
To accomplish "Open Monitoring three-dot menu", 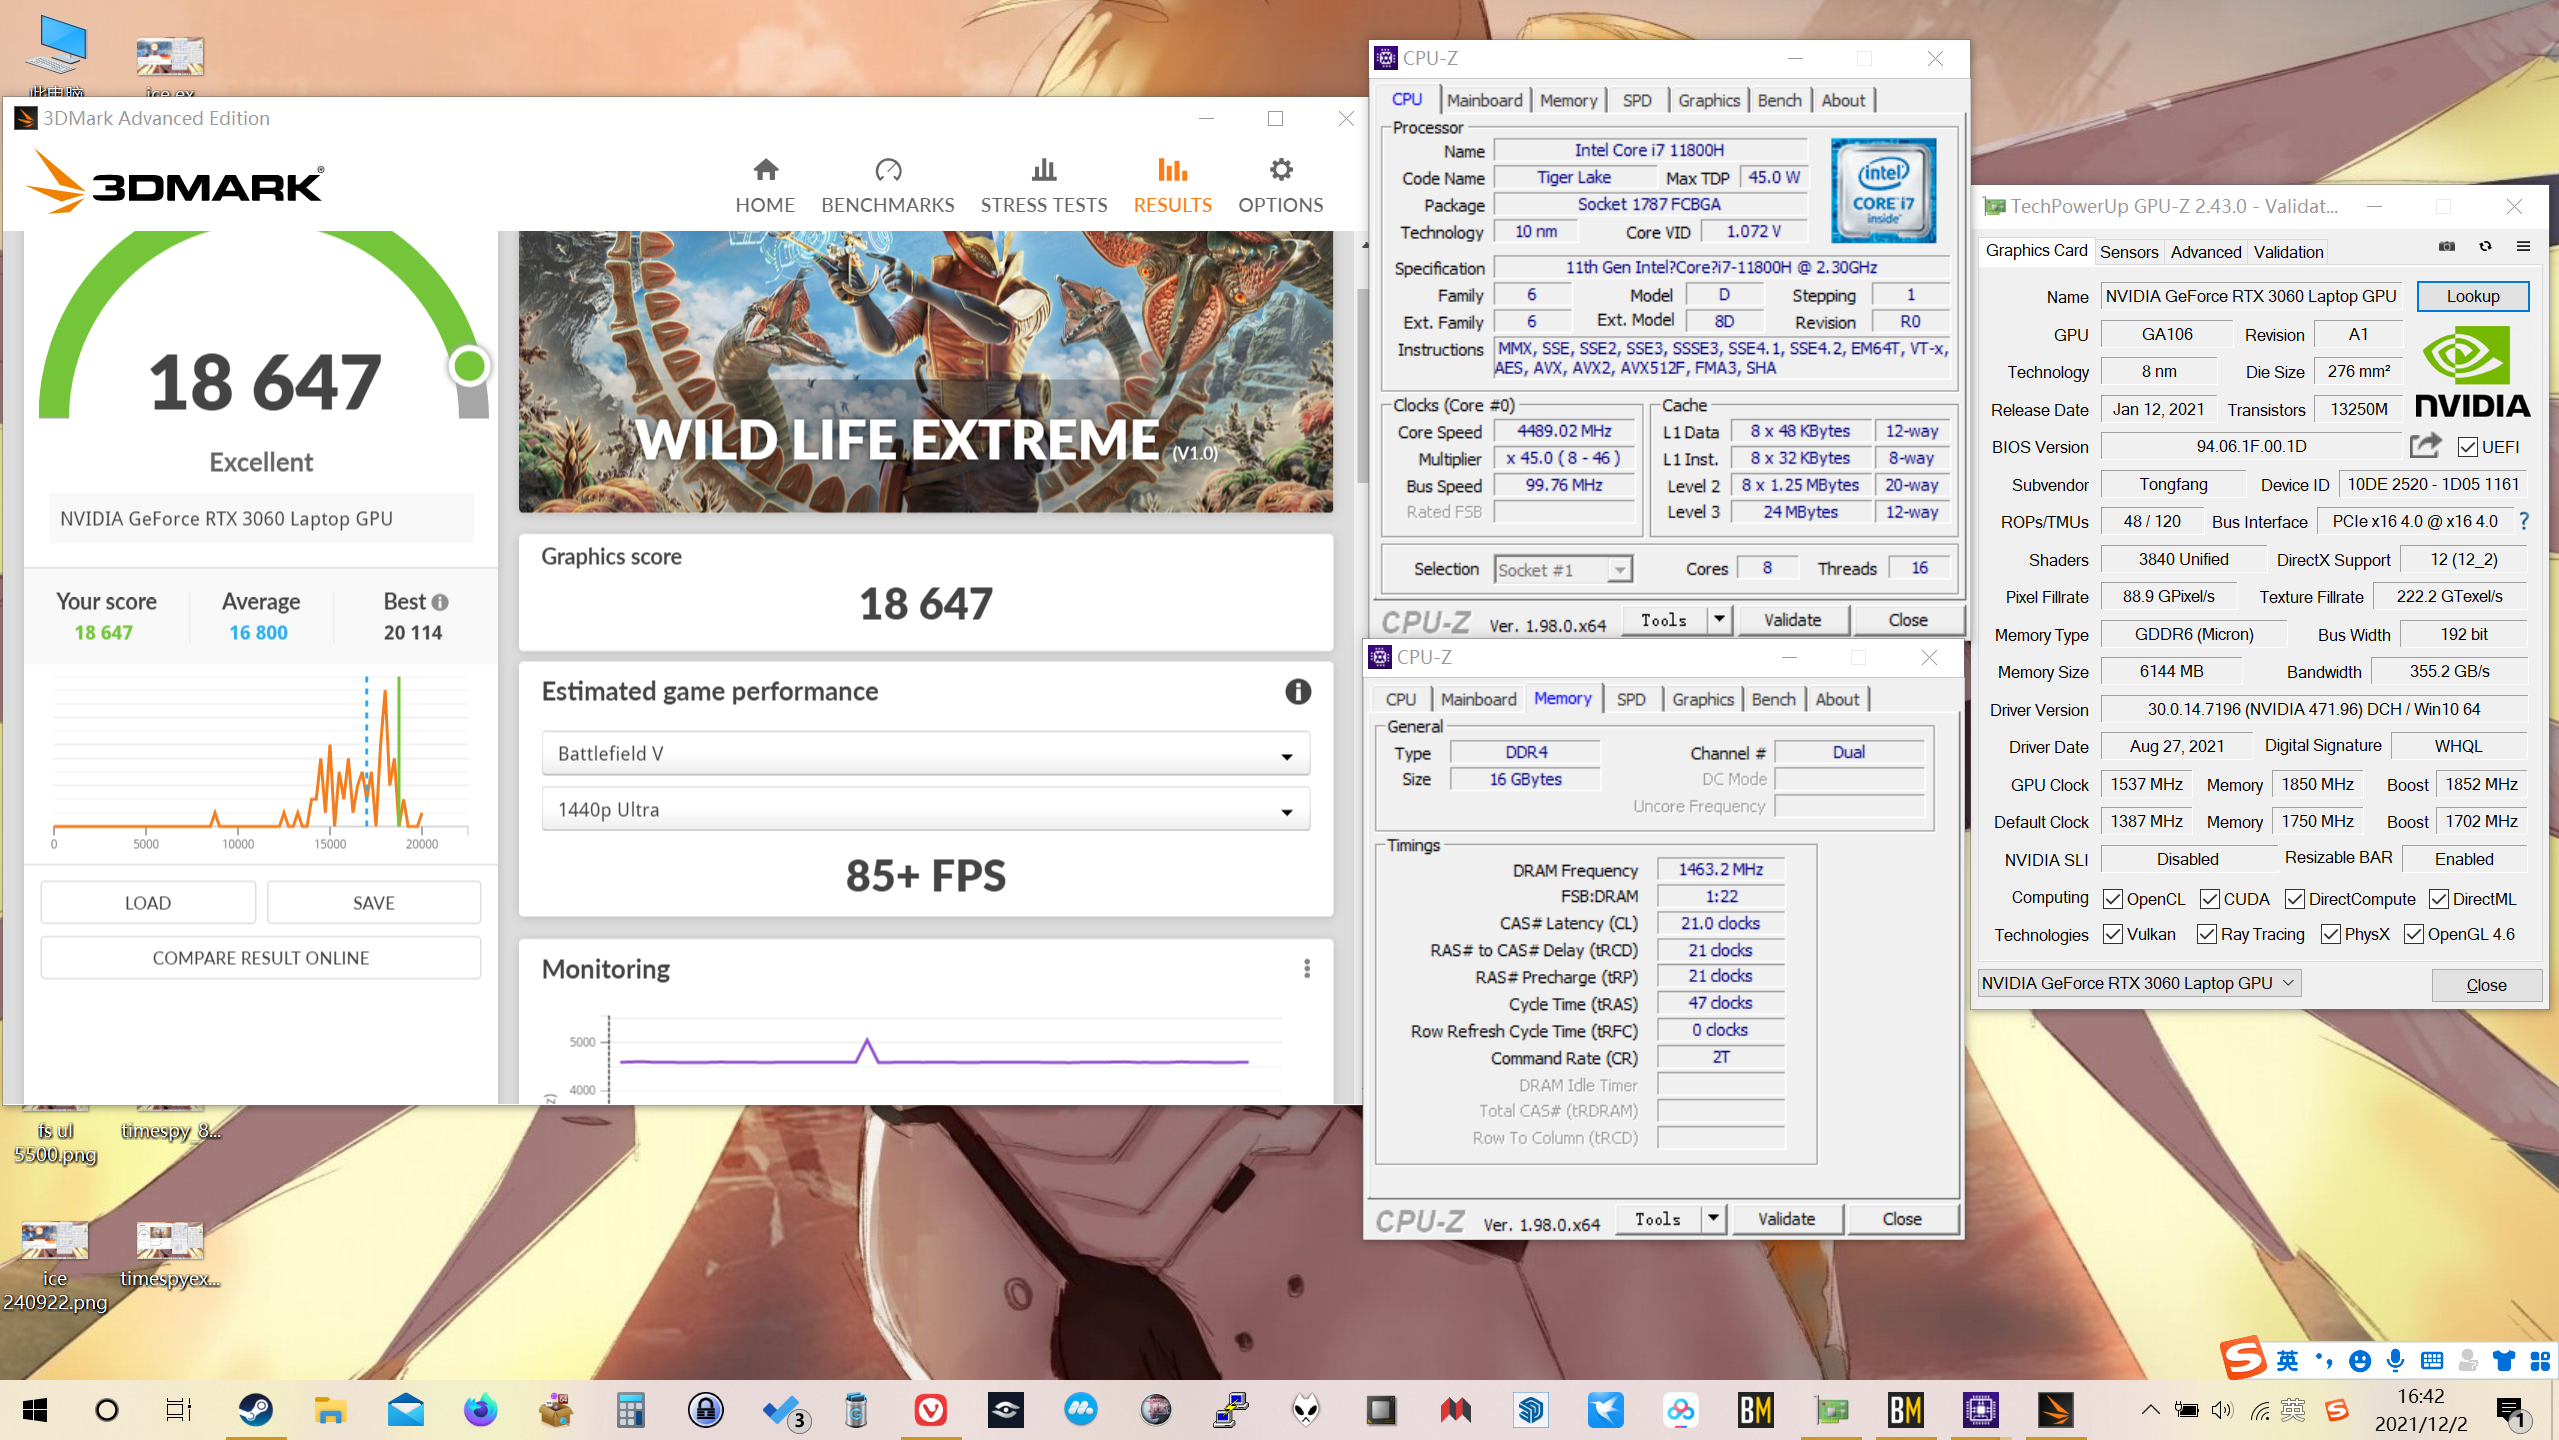I will tap(1307, 969).
